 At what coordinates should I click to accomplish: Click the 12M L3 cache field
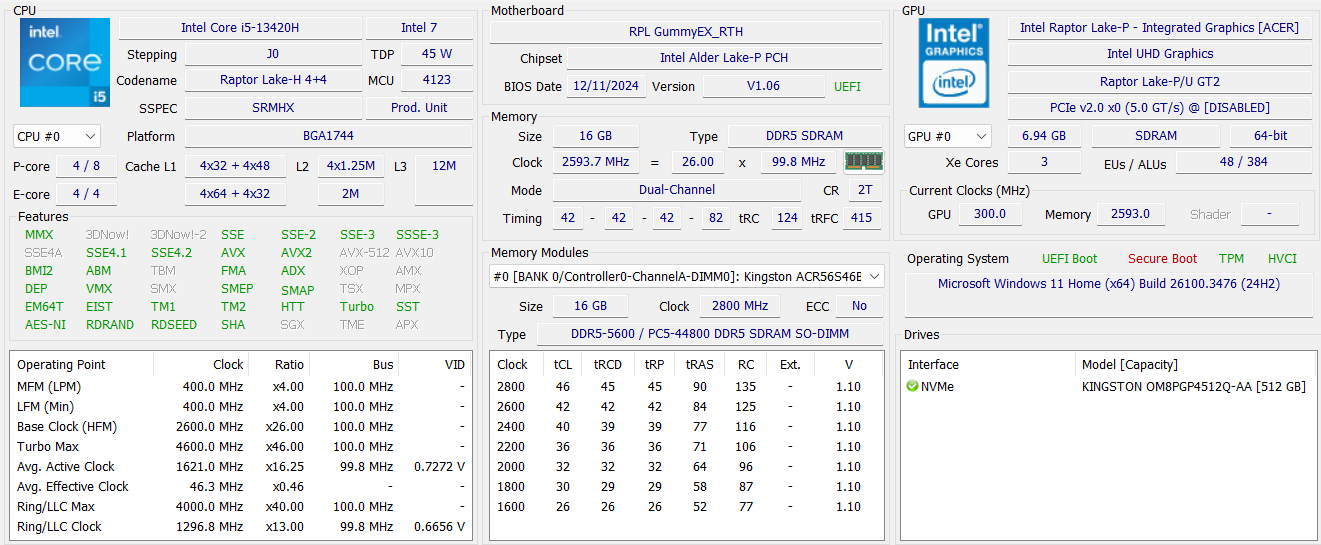pyautogui.click(x=444, y=166)
